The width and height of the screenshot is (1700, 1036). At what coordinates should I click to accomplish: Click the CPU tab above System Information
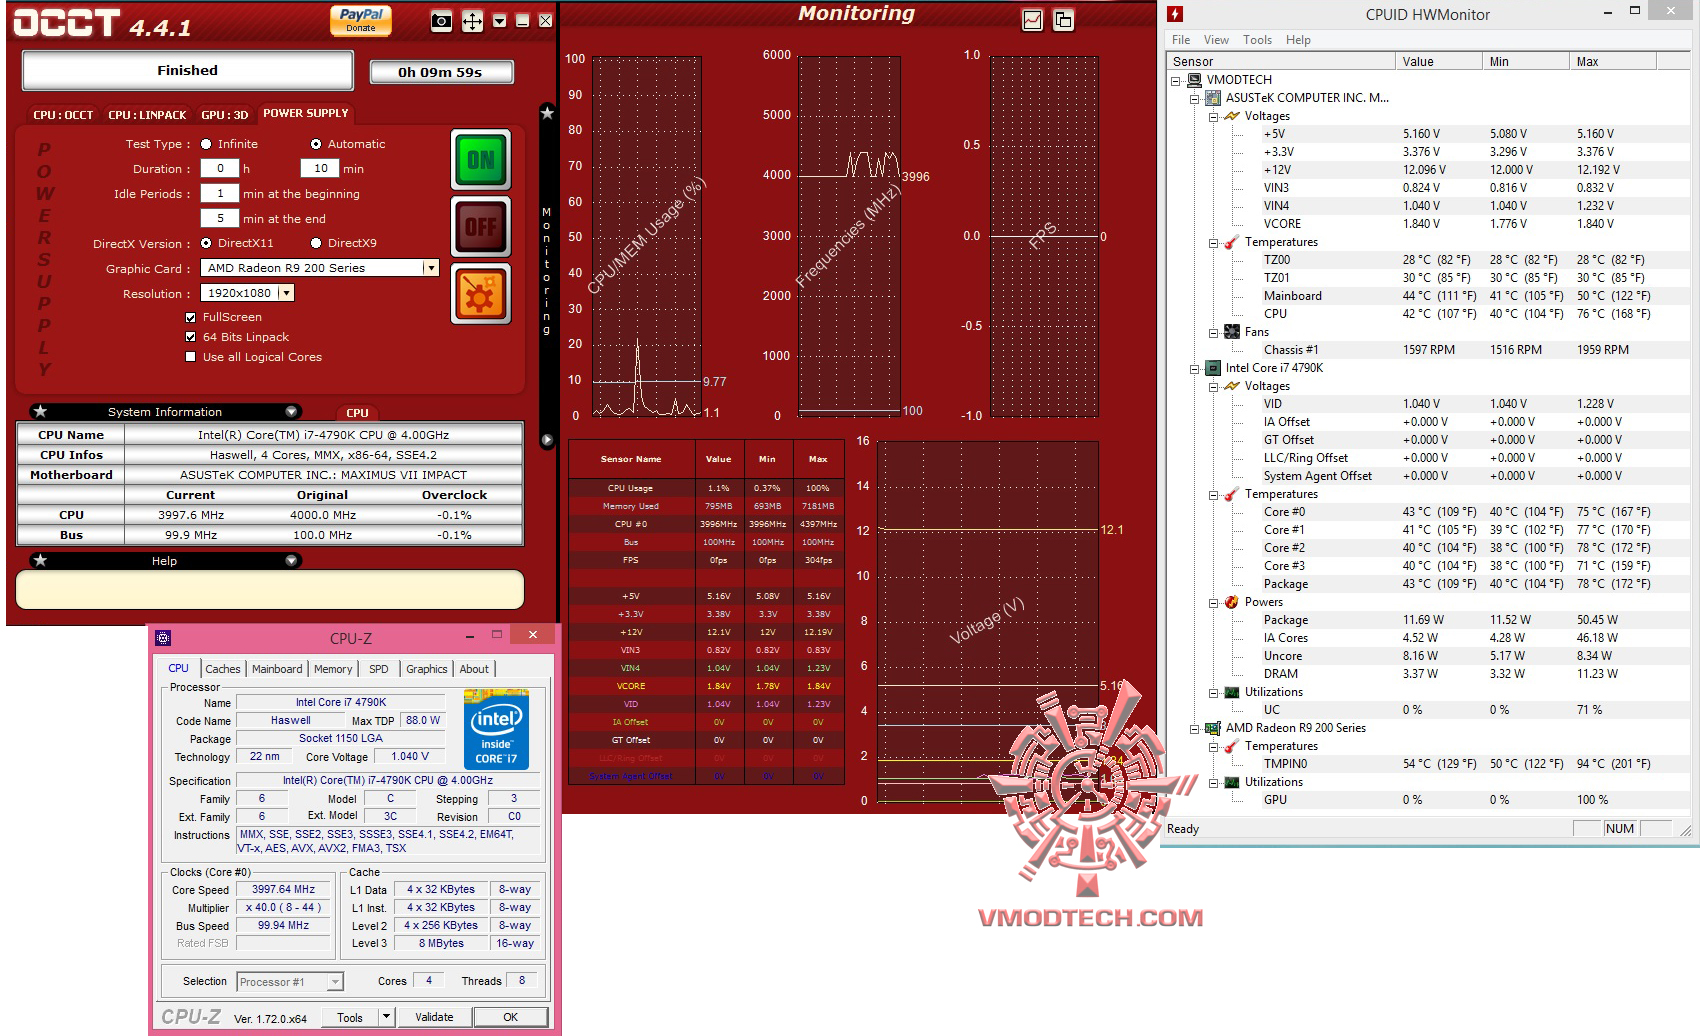pyautogui.click(x=357, y=412)
